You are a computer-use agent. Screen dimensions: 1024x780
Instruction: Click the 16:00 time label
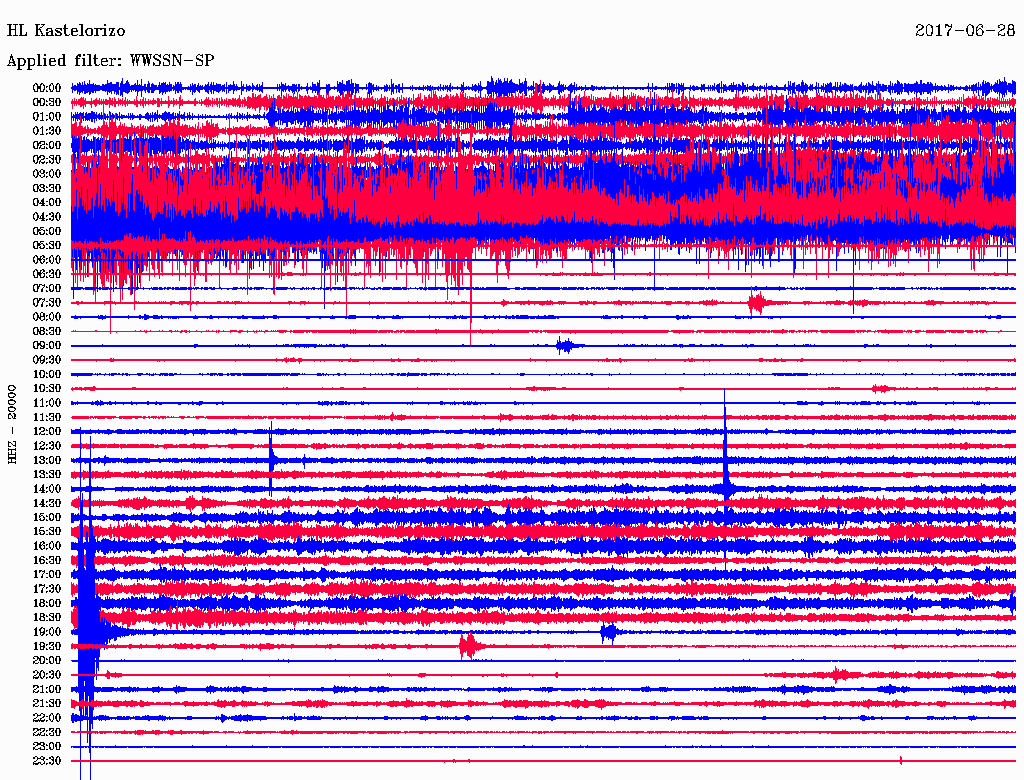[47, 546]
